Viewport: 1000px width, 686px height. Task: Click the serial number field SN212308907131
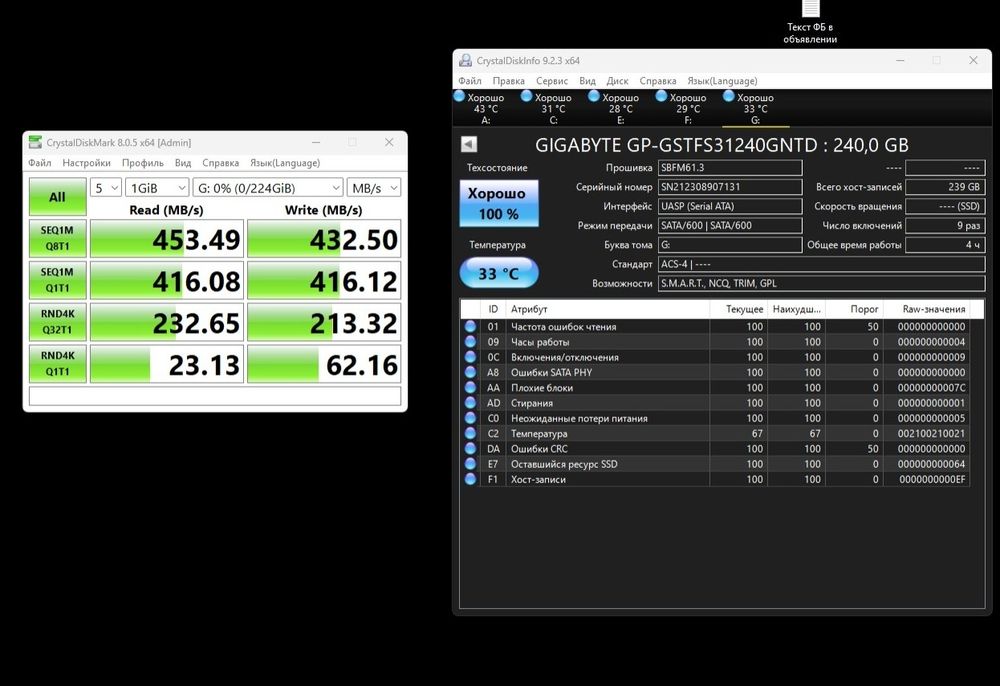(730, 187)
